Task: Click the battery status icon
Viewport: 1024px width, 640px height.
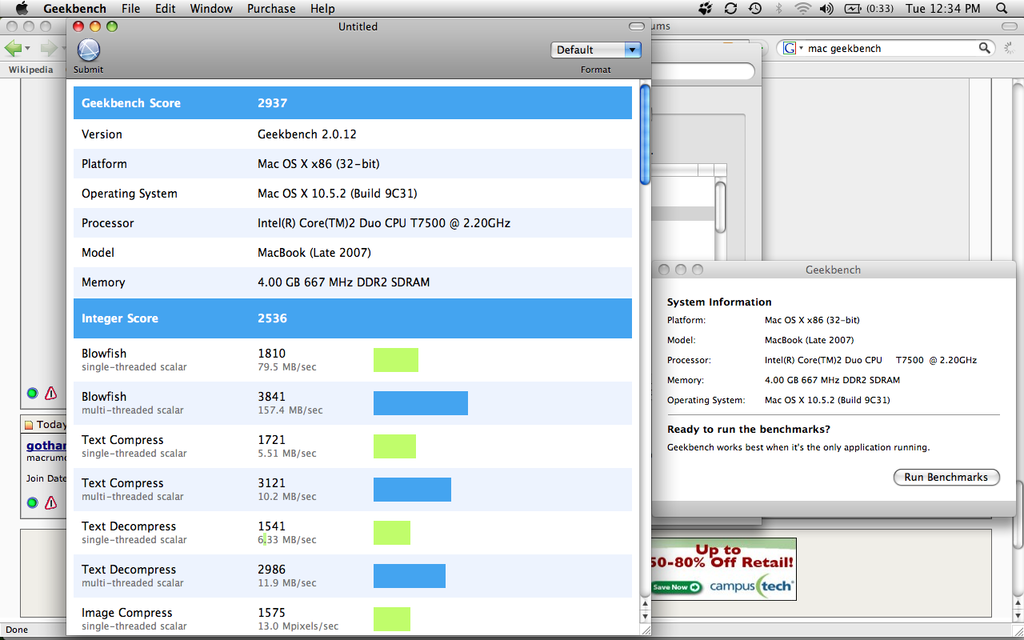Action: (853, 8)
